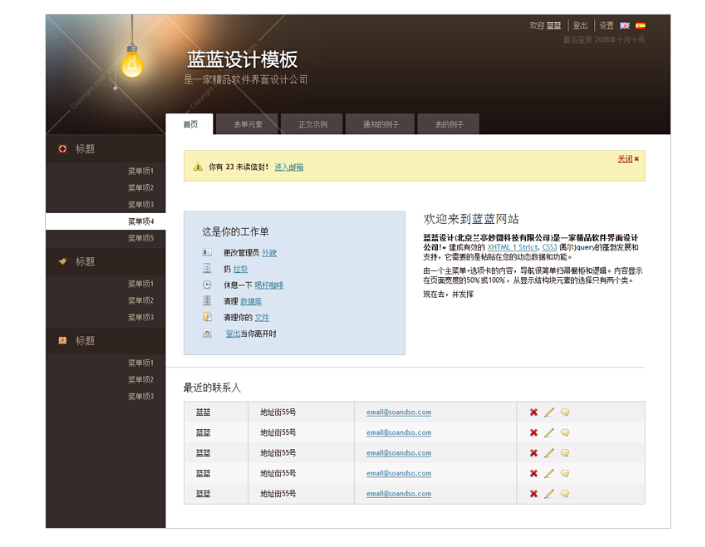
Task: Open the 正文示例 tab
Action: [x=312, y=125]
